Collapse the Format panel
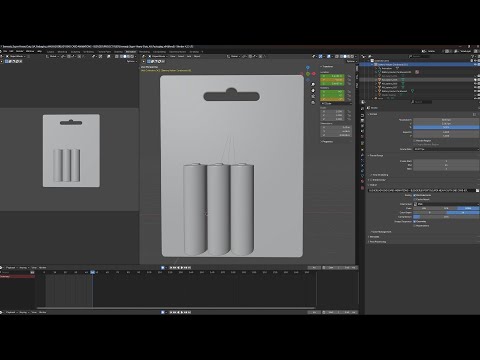Image resolution: width=480 pixels, height=360 pixels. point(374,114)
